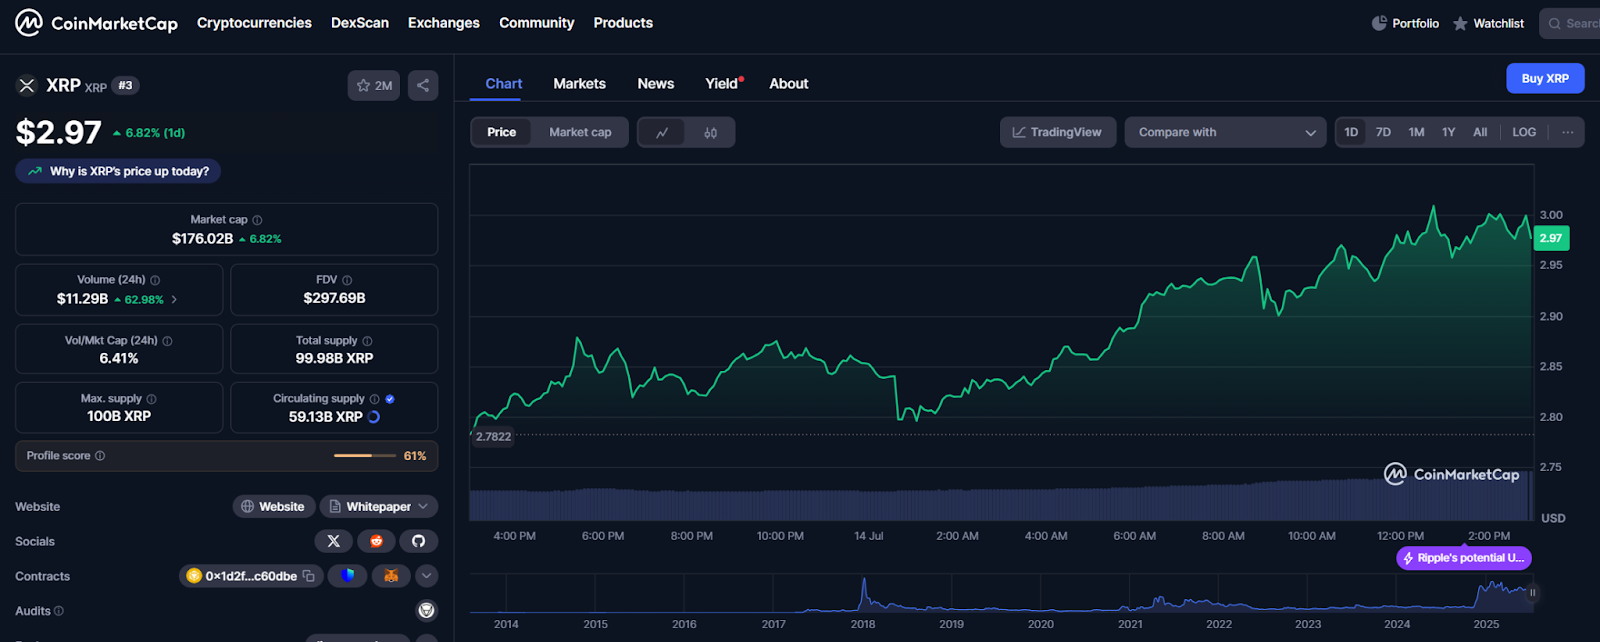The image size is (1600, 642).
Task: Open the Compare with dropdown
Action: tap(1225, 132)
